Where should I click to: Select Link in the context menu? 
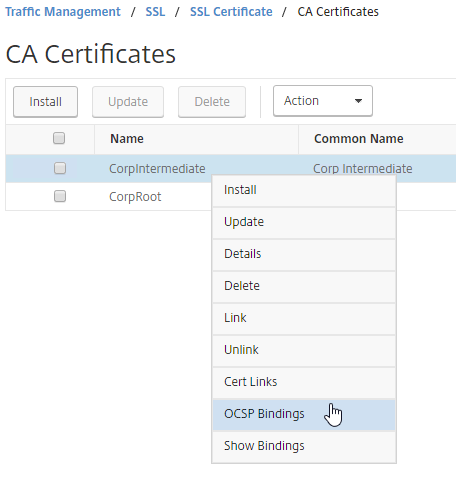(304, 318)
